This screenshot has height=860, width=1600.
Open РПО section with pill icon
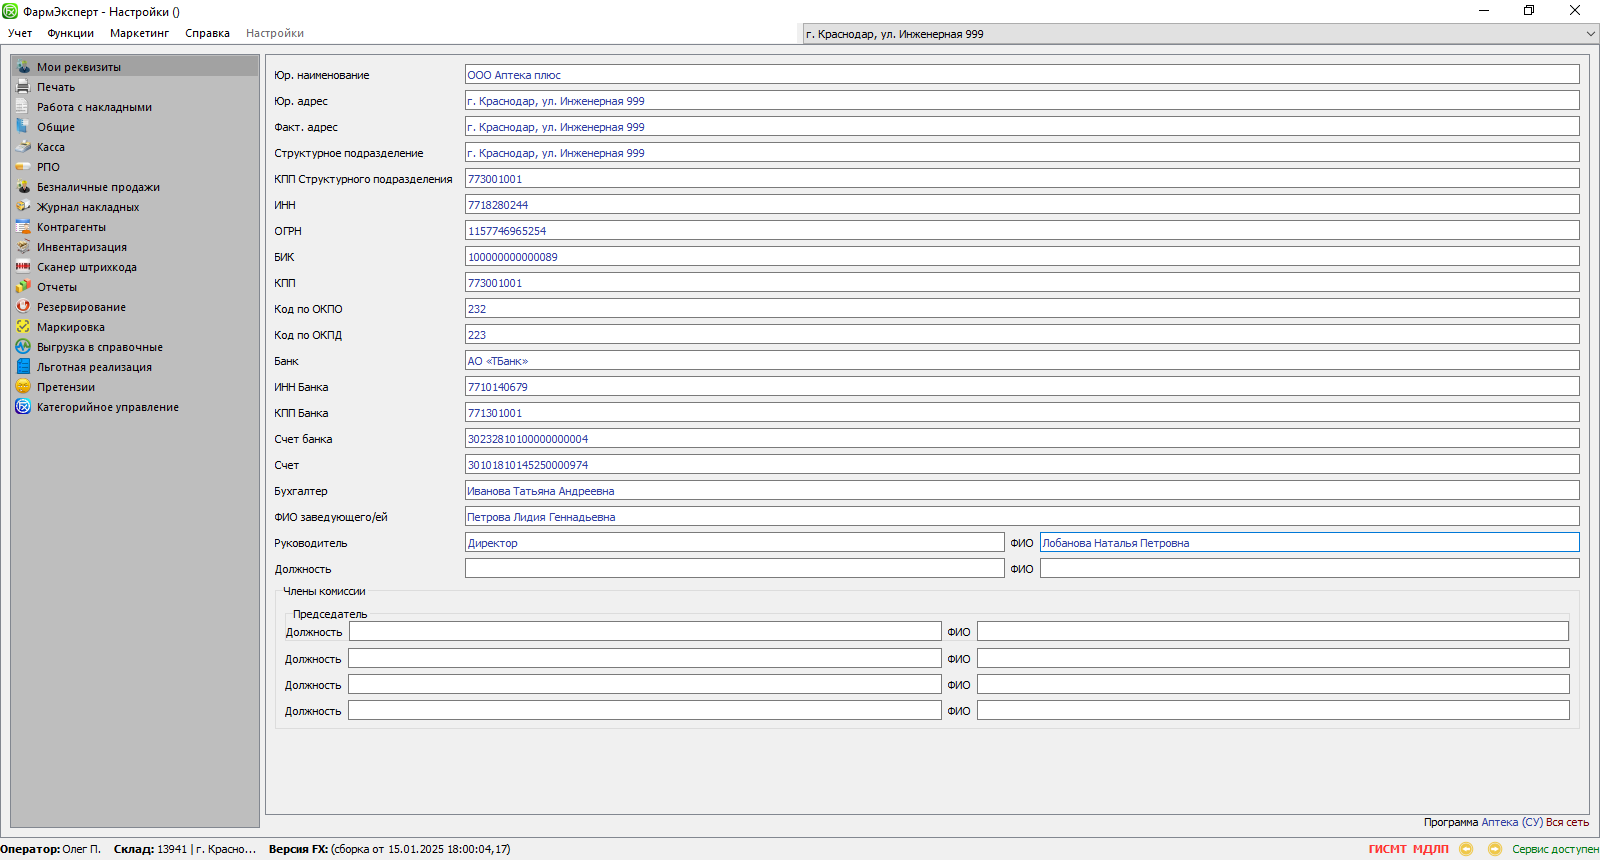click(23, 167)
